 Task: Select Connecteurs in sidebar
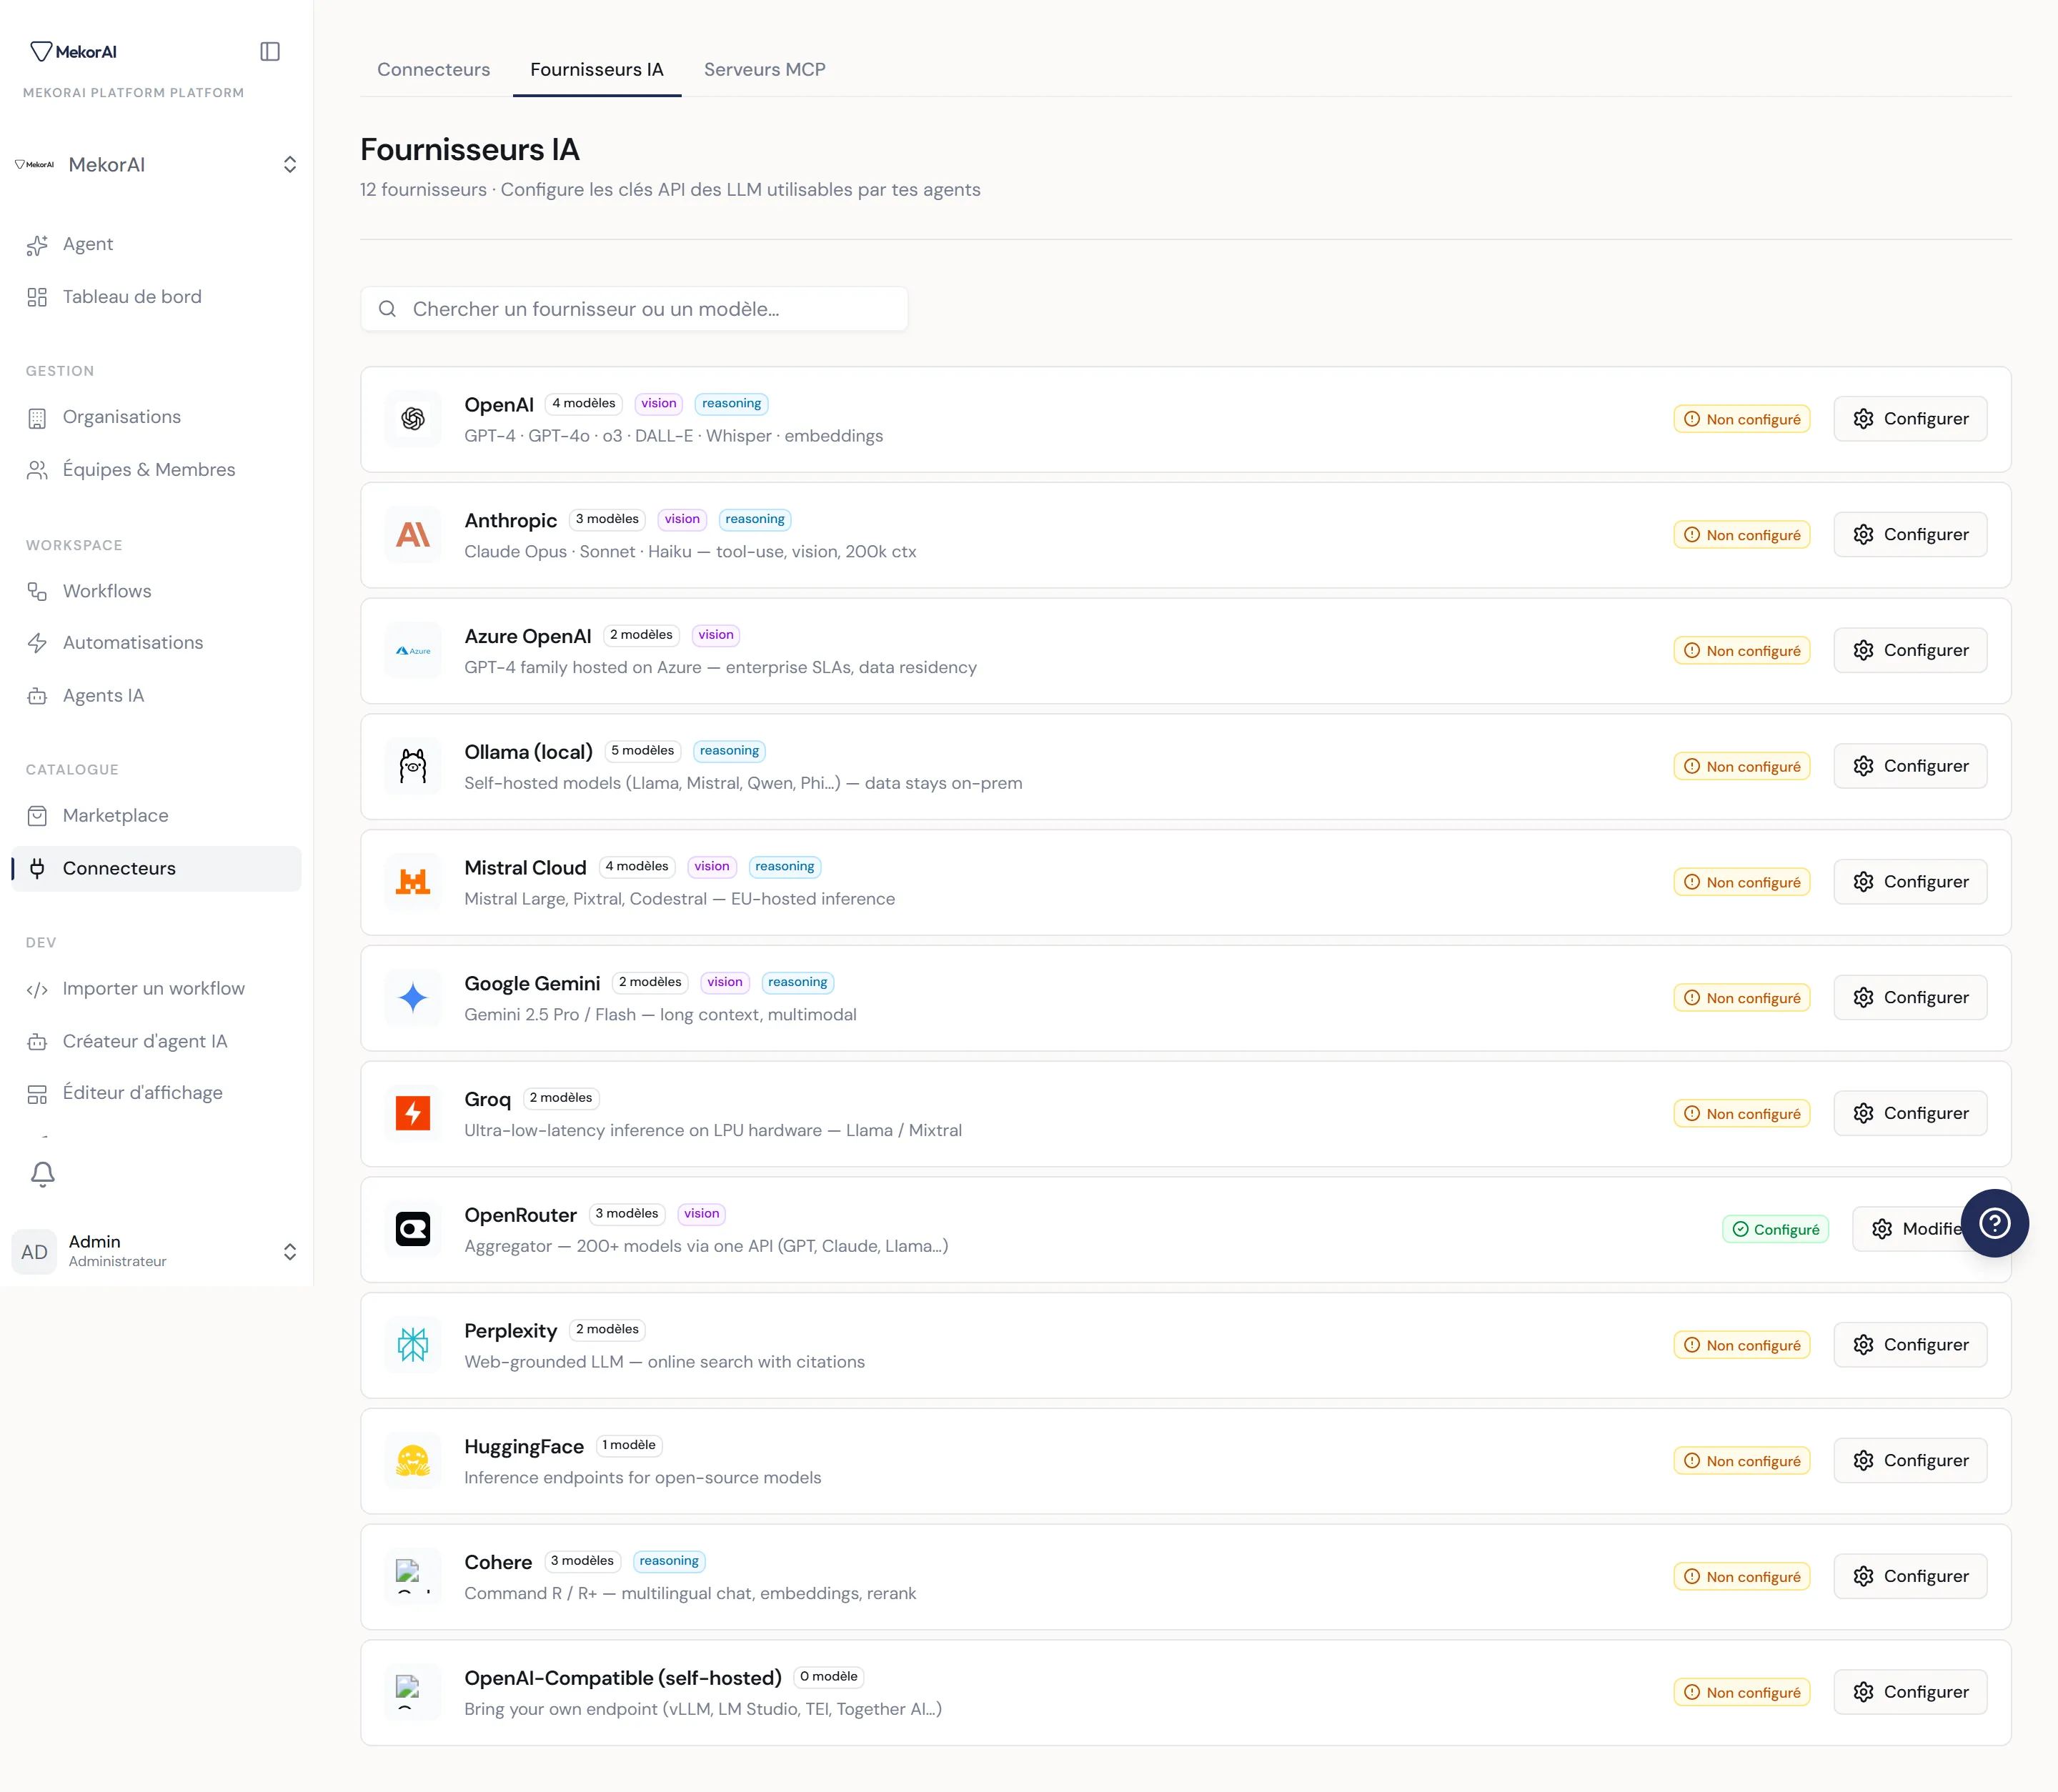point(156,869)
